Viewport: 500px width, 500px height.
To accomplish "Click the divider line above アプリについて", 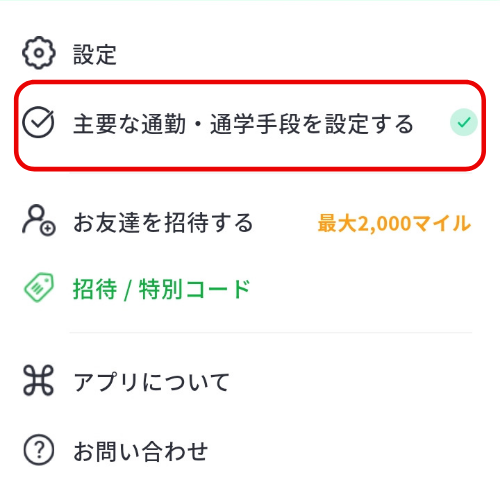I will [x=271, y=332].
